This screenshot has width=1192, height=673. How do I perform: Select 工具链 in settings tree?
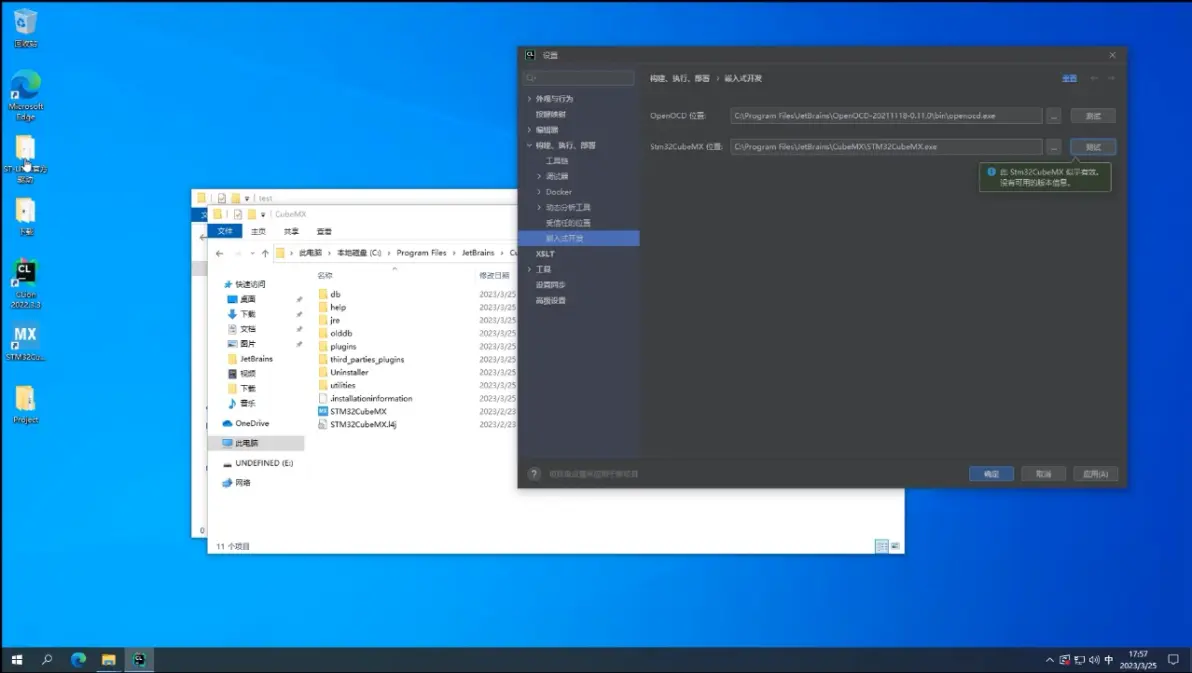[556, 161]
